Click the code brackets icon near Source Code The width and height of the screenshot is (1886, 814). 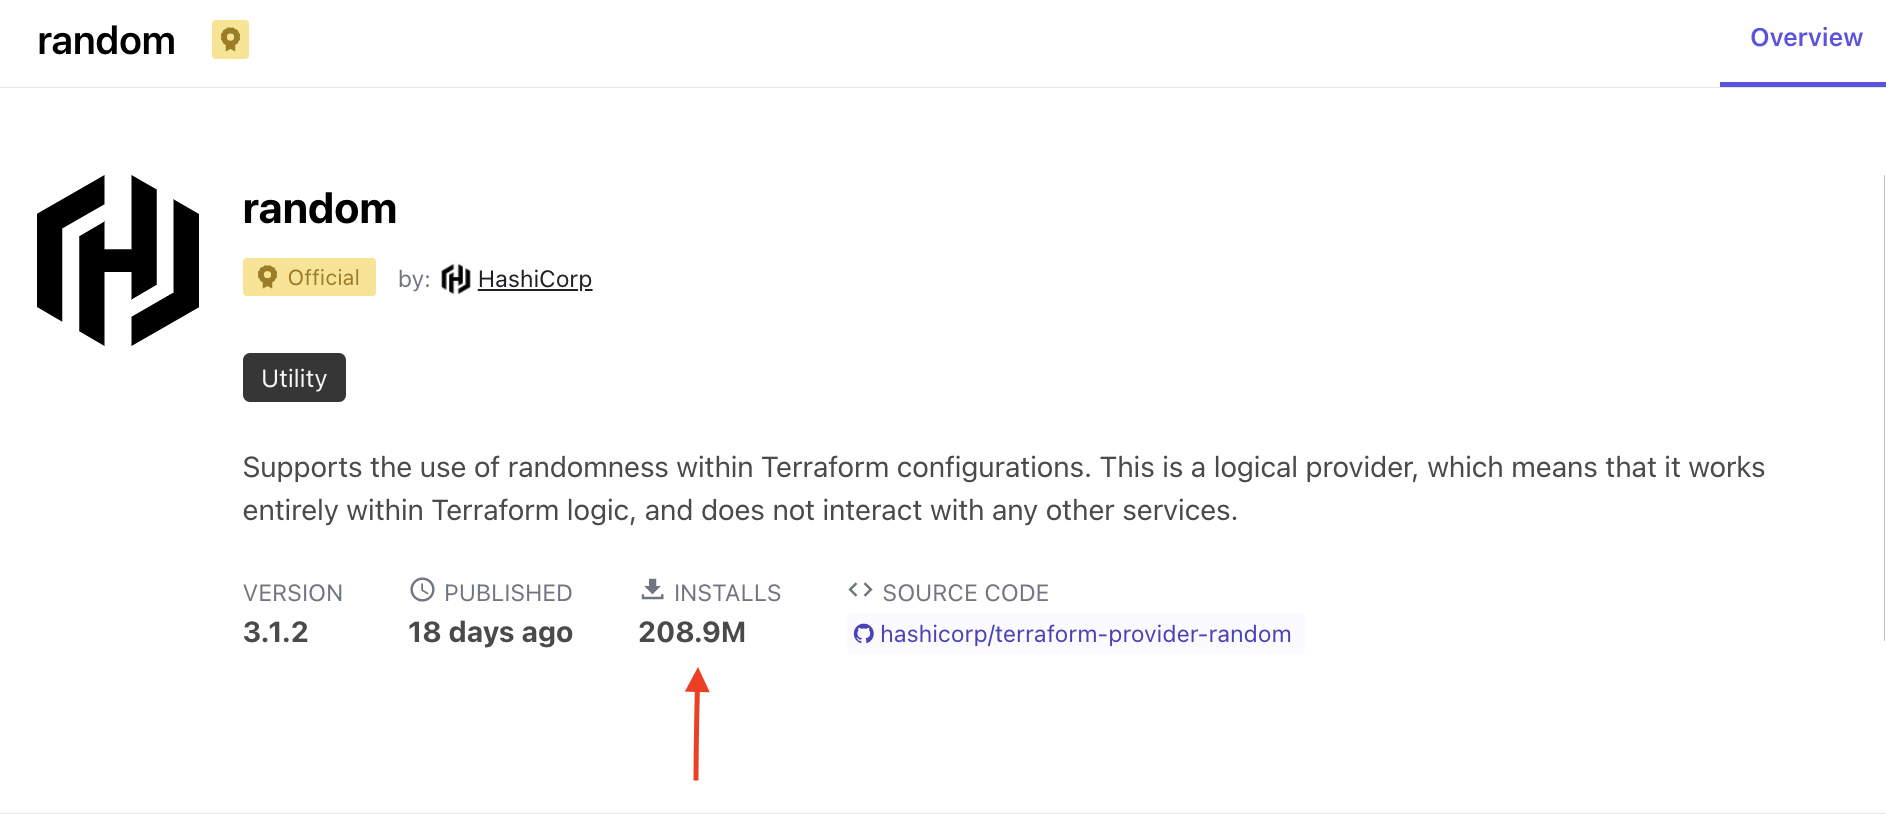(x=860, y=590)
